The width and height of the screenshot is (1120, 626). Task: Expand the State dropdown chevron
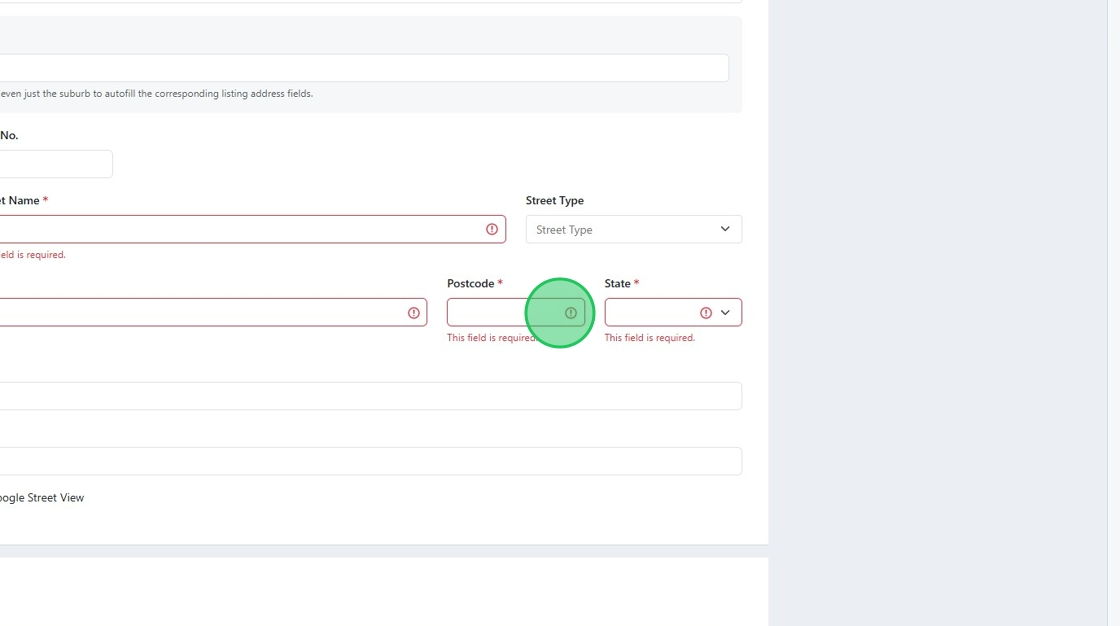(725, 313)
